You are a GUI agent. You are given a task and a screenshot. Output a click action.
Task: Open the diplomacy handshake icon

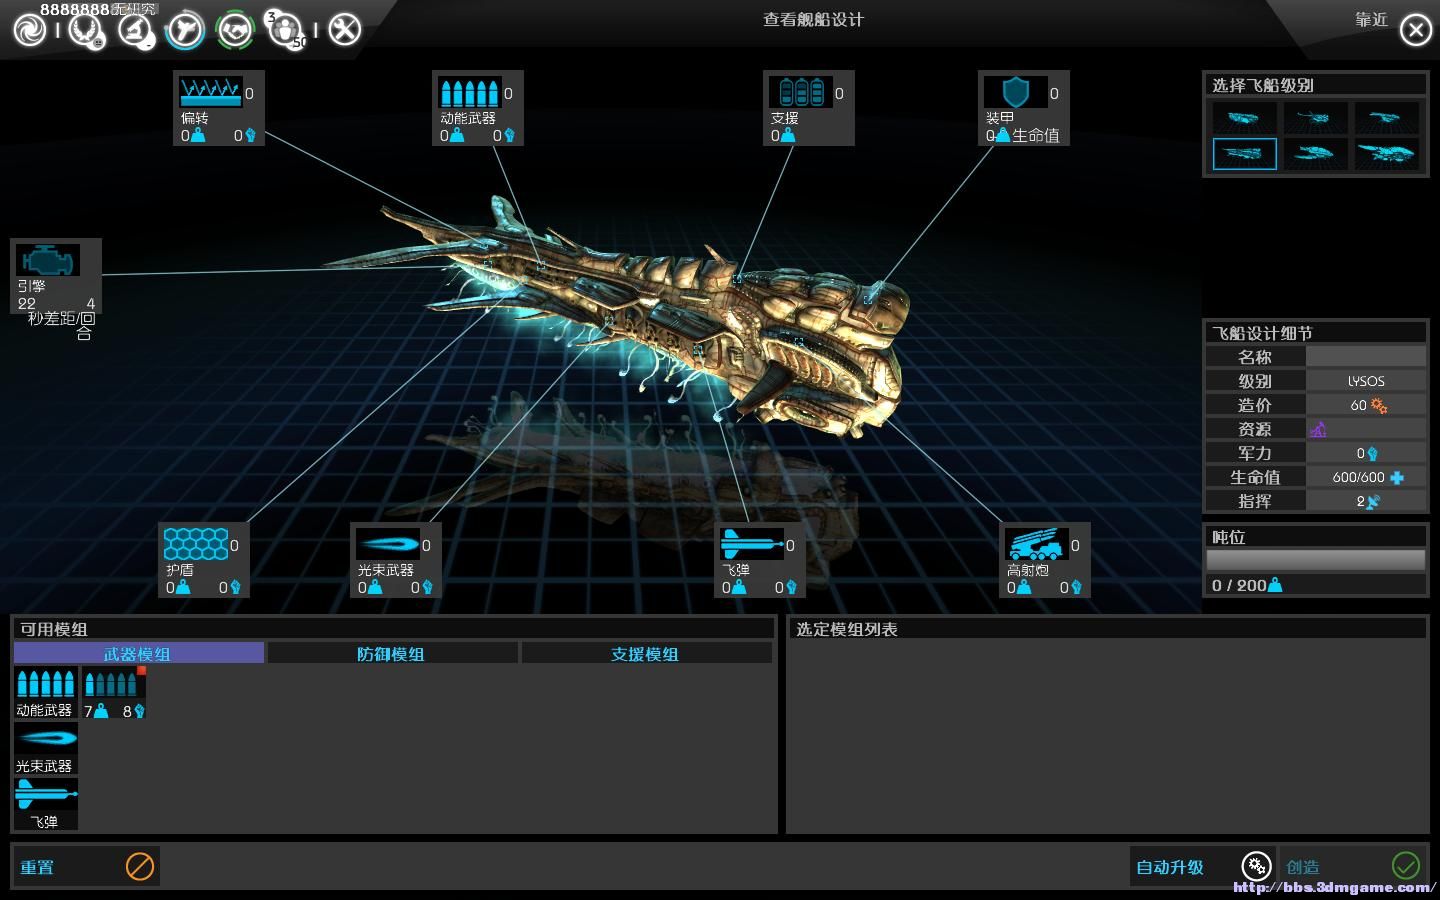(x=235, y=30)
